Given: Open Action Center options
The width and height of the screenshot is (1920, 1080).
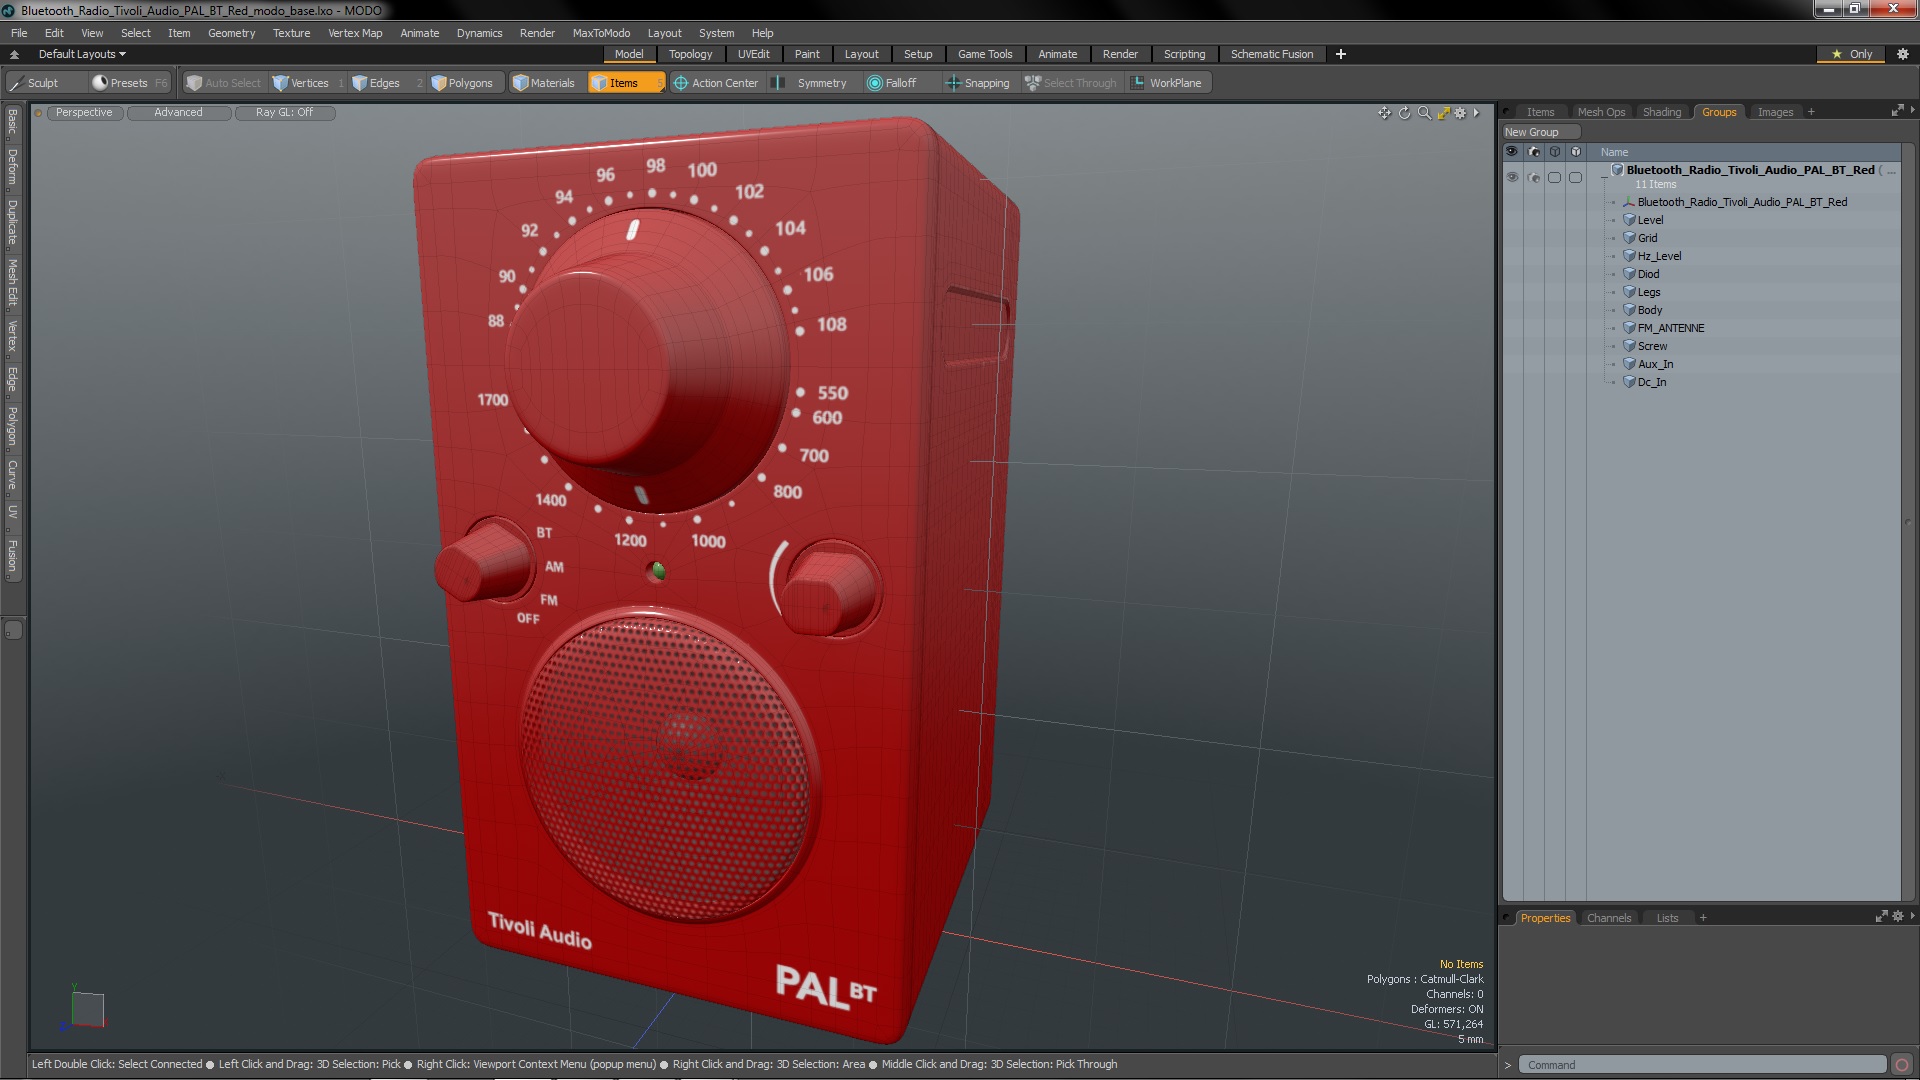Looking at the screenshot, I should click(716, 83).
